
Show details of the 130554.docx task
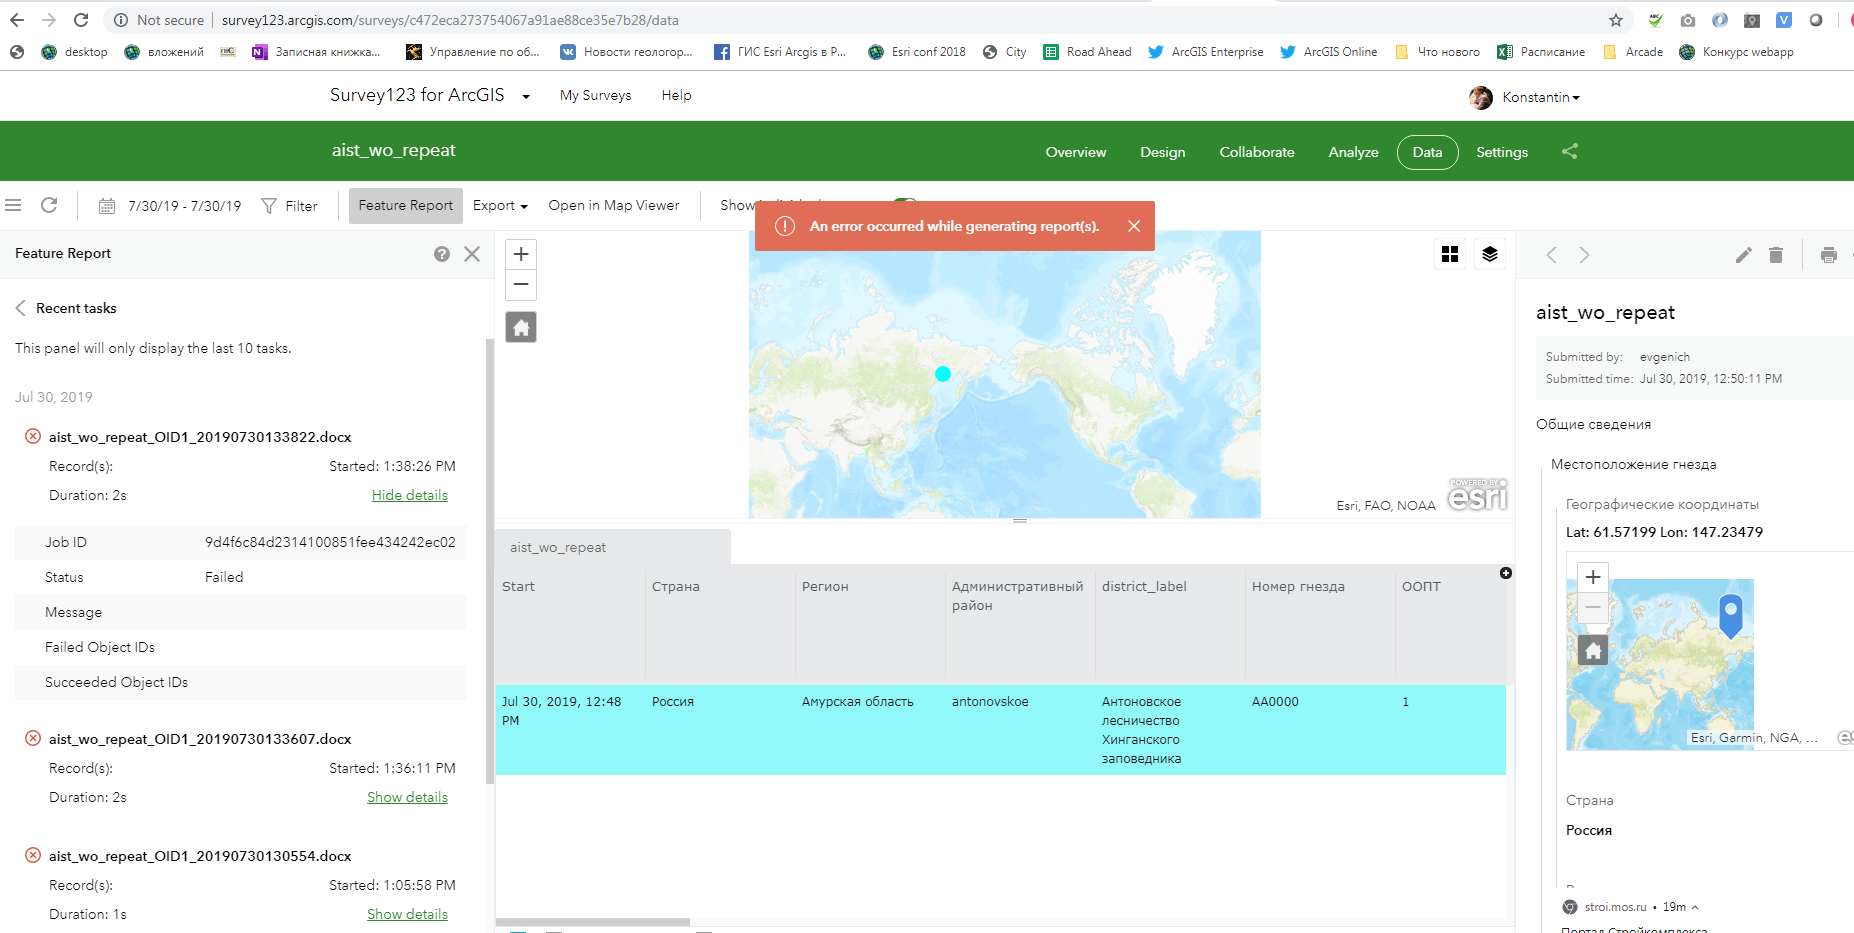[407, 914]
